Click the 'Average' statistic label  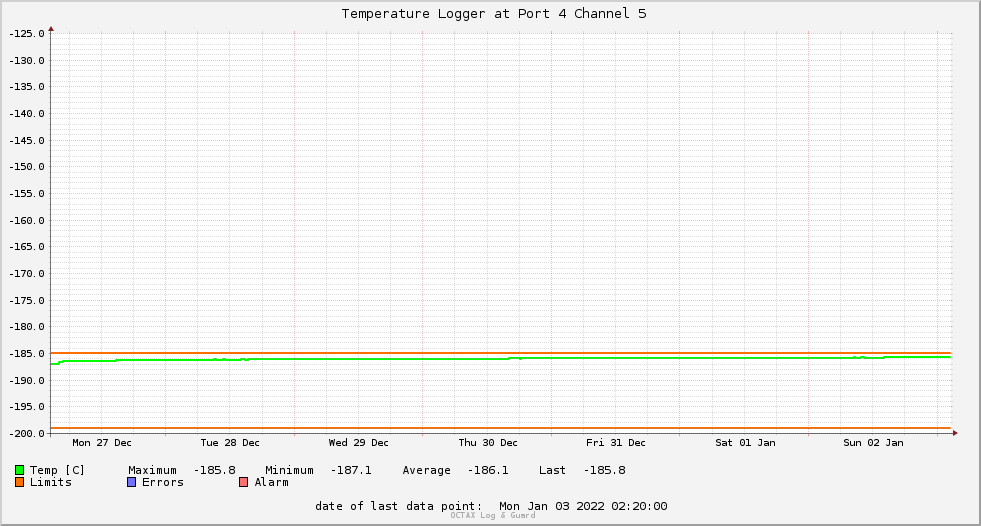426,470
